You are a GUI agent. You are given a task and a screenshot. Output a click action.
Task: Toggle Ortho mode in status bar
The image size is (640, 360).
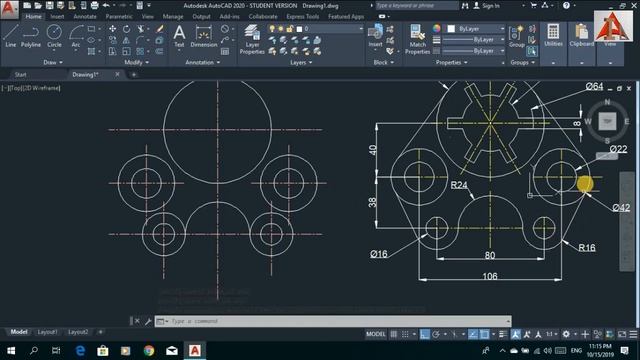[x=424, y=334]
